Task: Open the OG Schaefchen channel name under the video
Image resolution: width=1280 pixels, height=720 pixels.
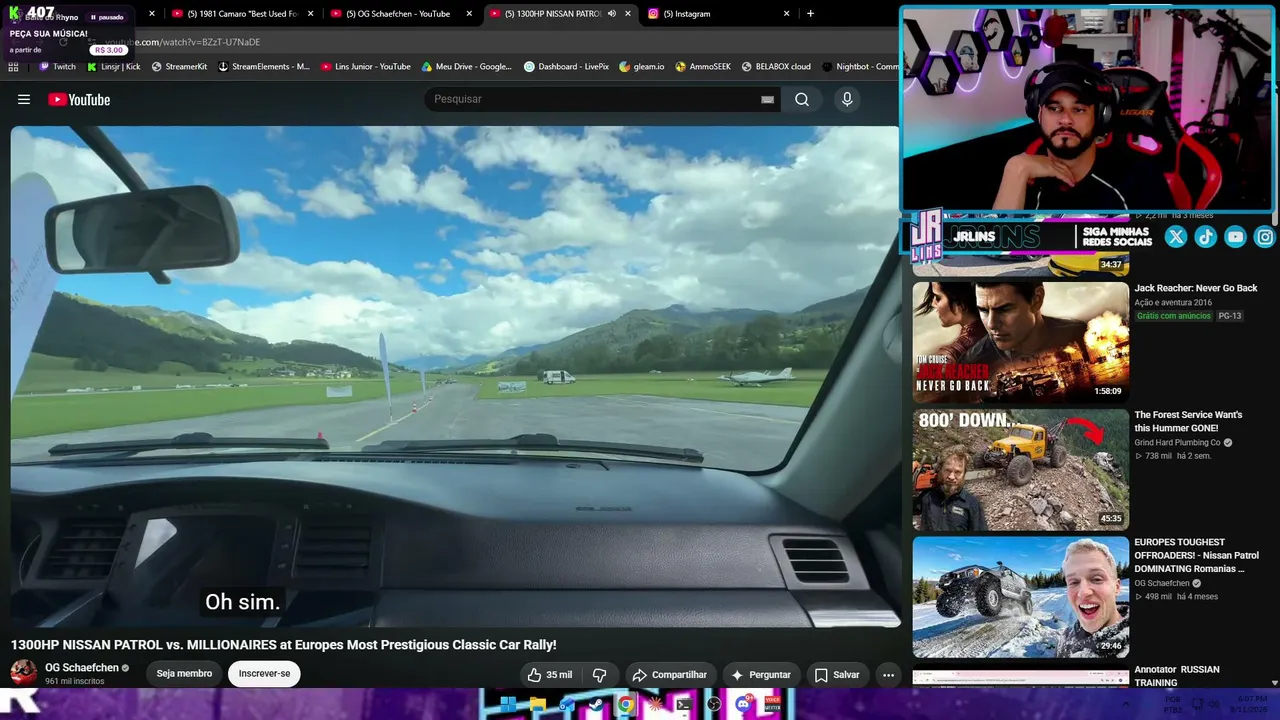Action: click(82, 668)
